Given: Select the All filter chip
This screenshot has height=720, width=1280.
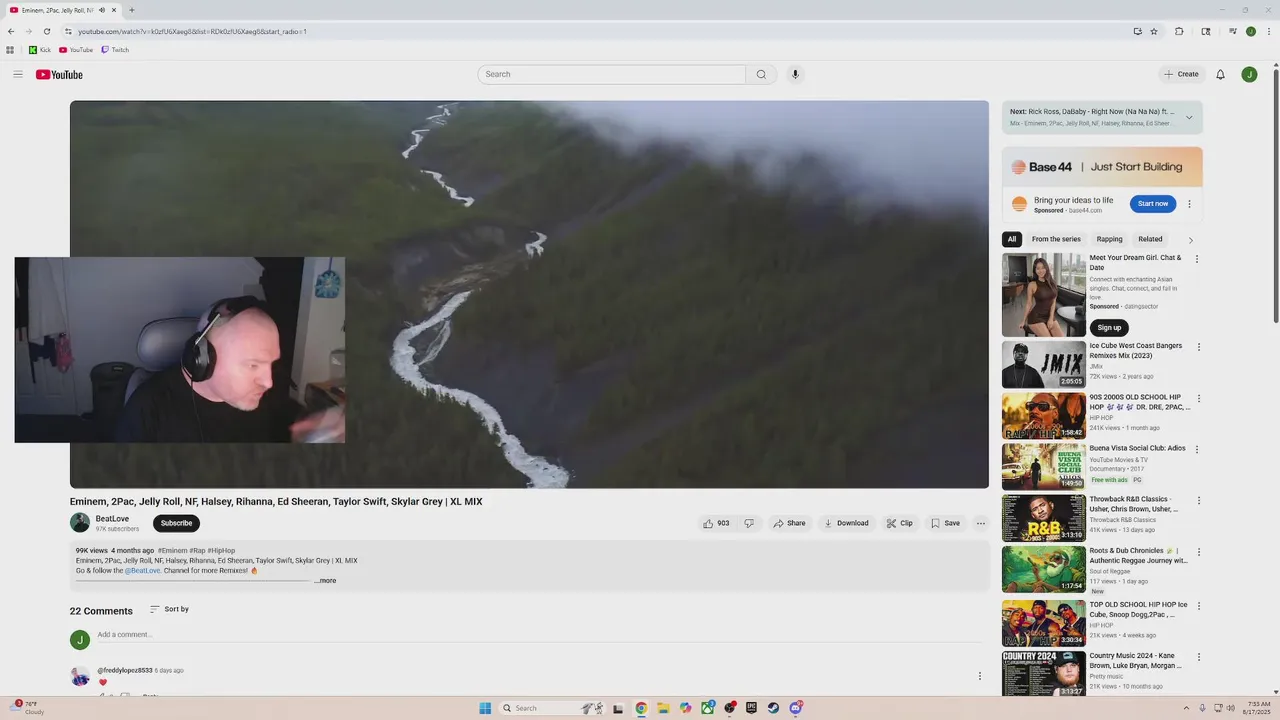Looking at the screenshot, I should point(1012,239).
